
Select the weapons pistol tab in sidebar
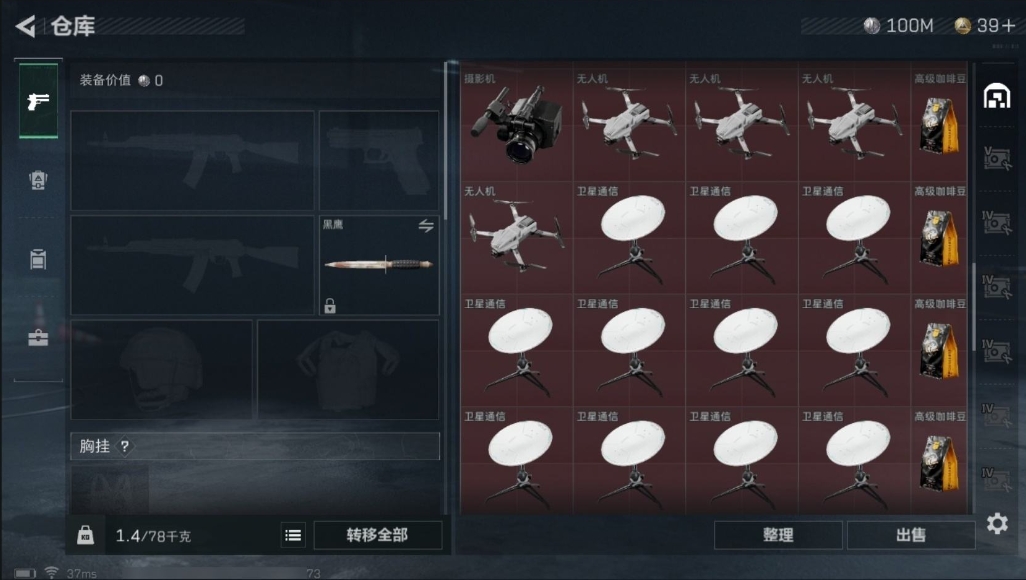38,101
